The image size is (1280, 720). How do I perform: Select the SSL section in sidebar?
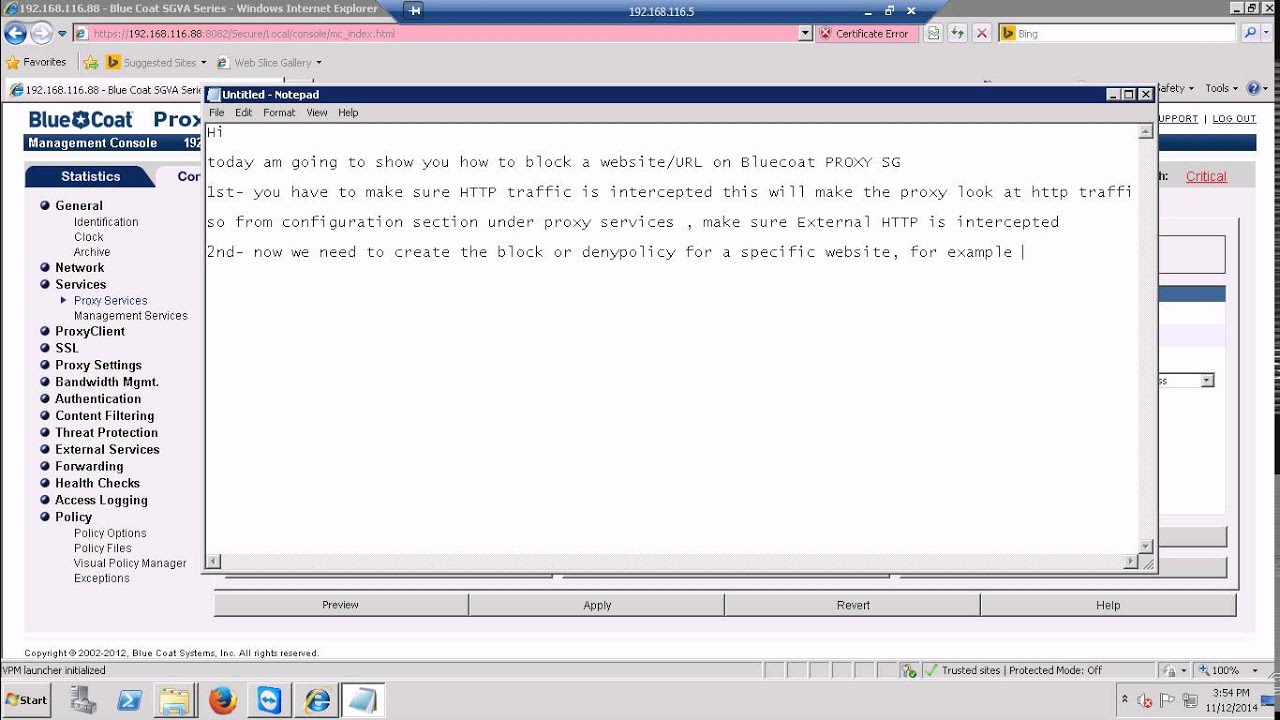pos(66,347)
